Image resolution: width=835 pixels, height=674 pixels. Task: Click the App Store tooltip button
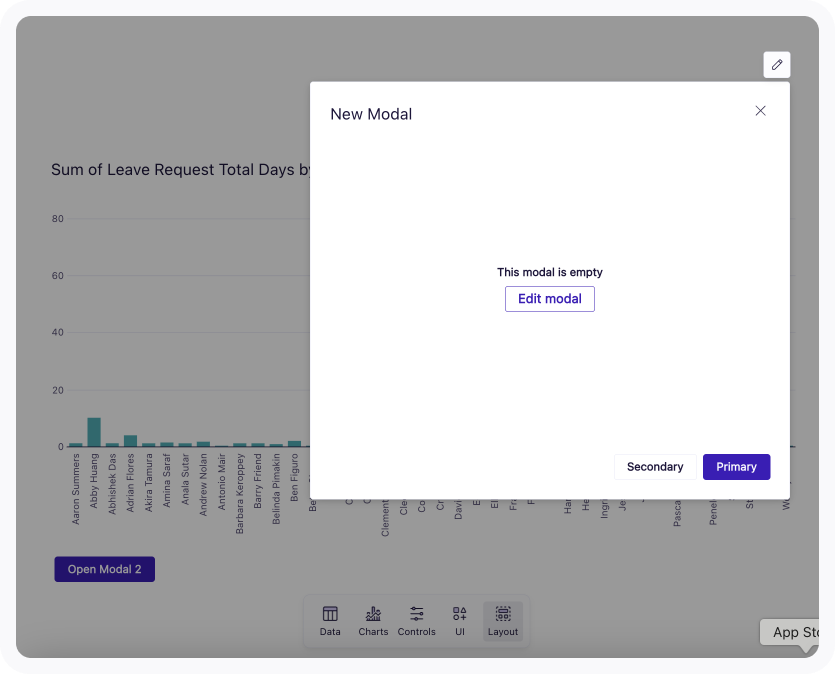pos(790,632)
